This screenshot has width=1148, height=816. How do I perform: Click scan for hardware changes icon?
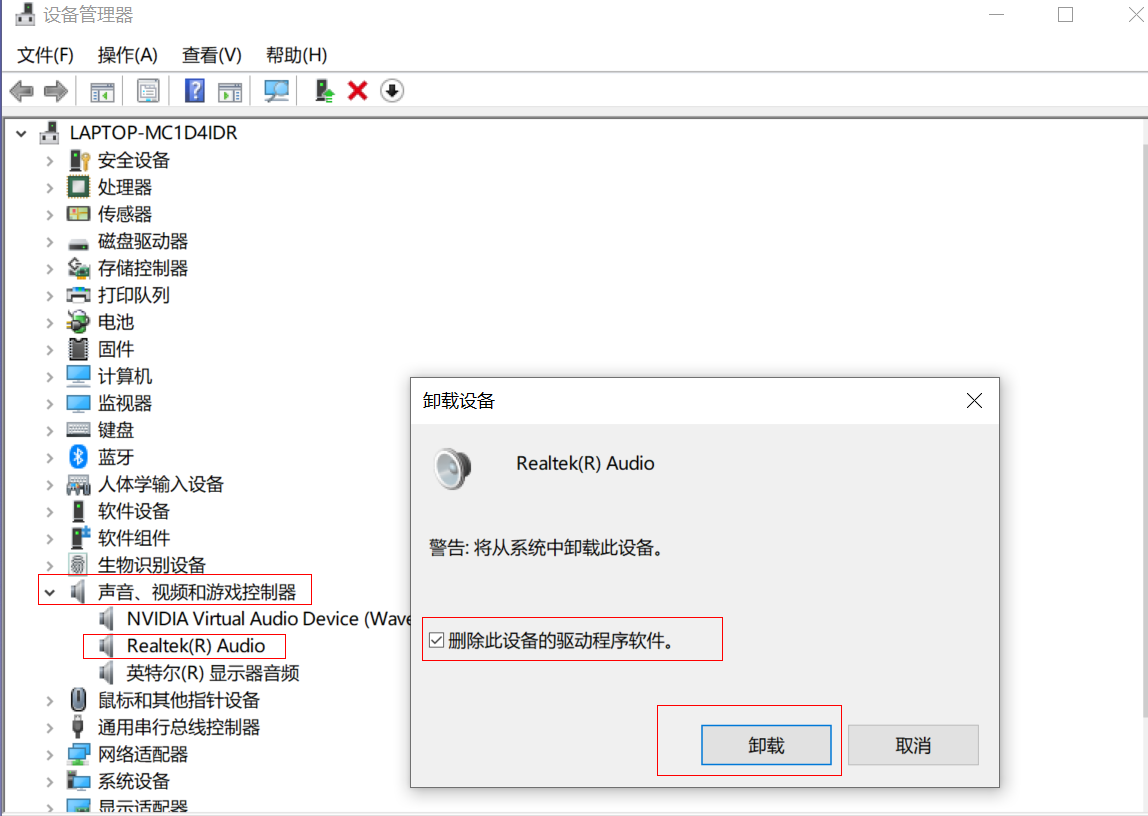276,91
